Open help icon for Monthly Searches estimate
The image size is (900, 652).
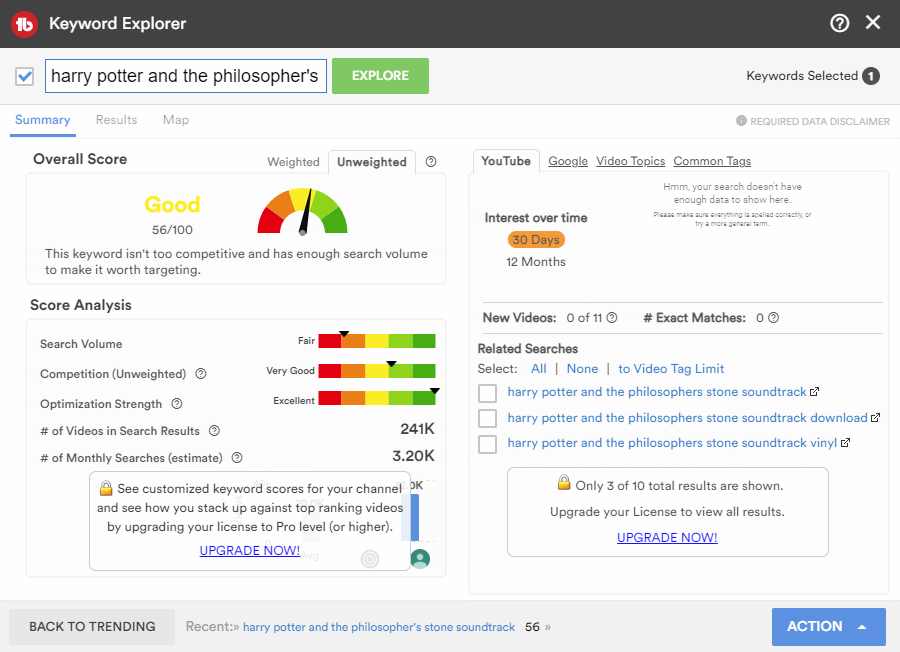[236, 457]
